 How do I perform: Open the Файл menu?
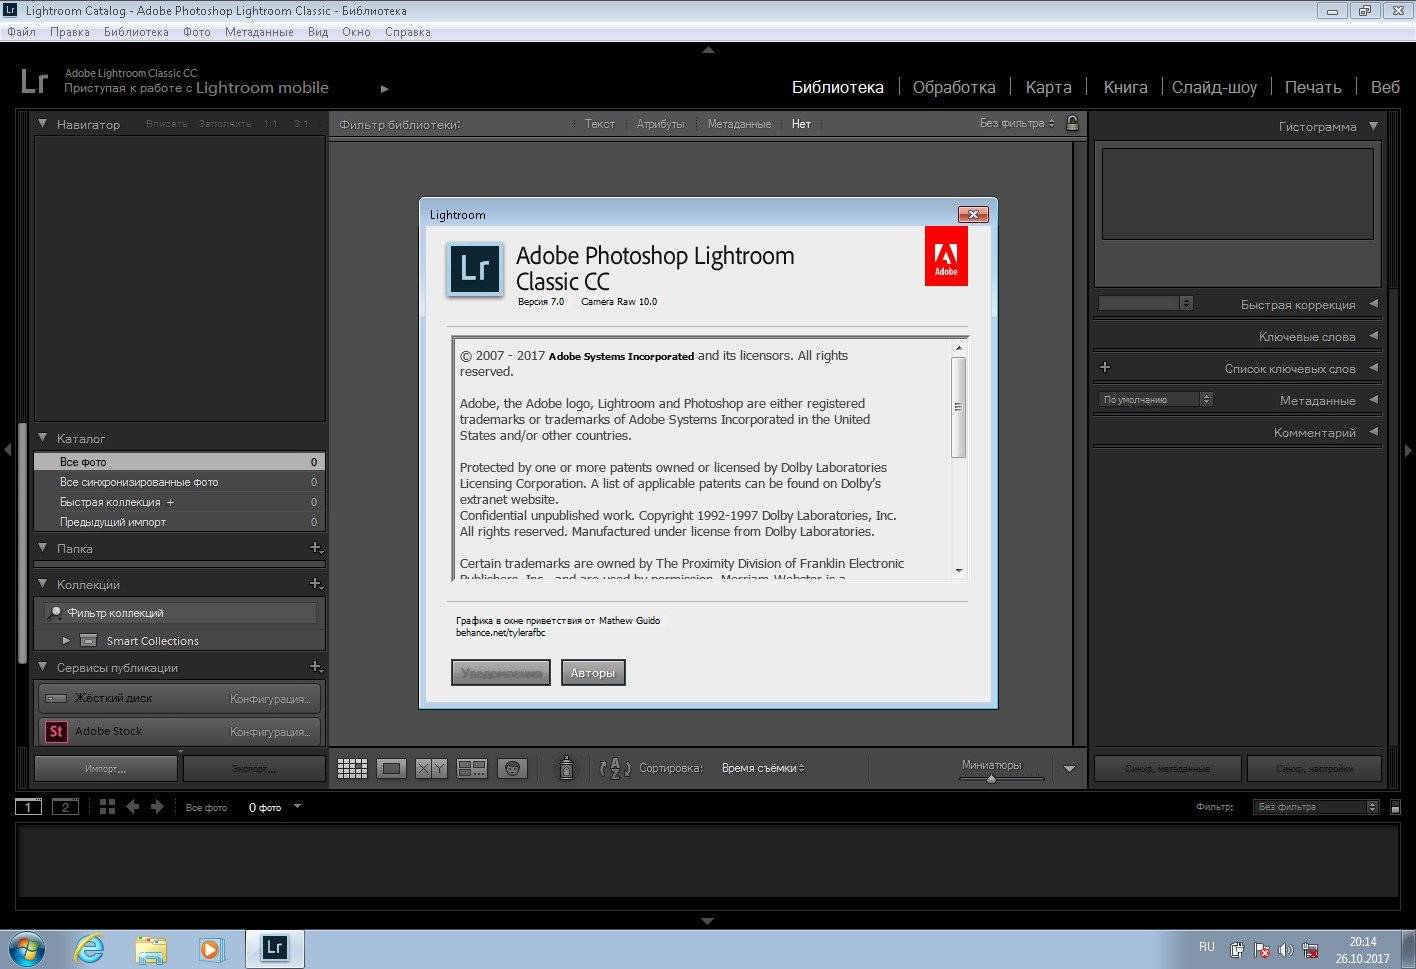21,32
